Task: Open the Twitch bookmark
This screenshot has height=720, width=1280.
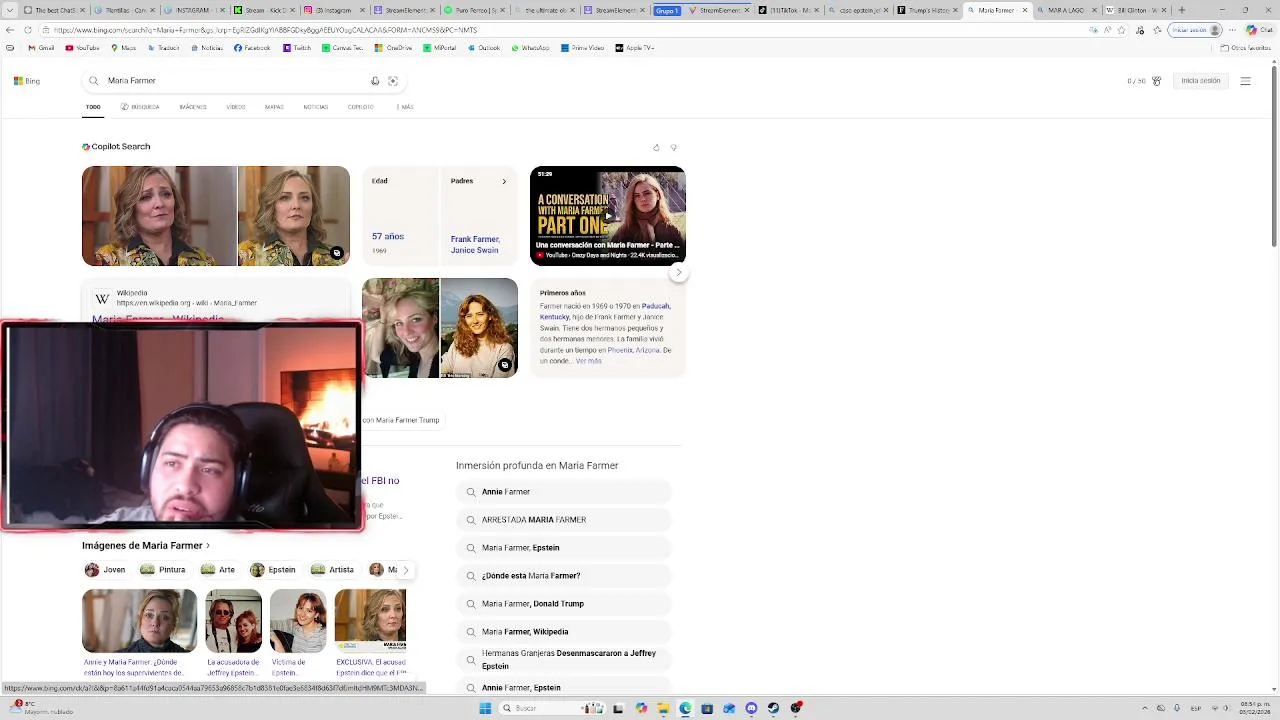Action: point(298,48)
